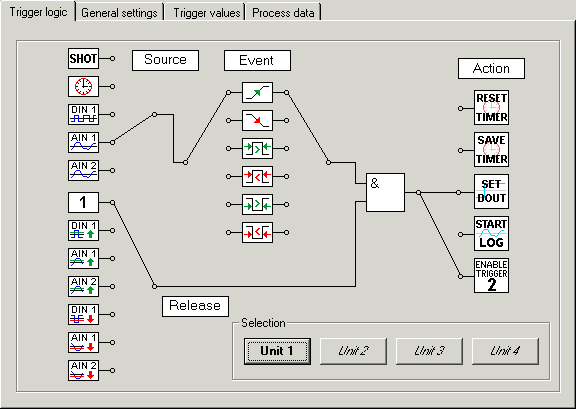Click the SAVE TIMER action icon

[x=492, y=150]
